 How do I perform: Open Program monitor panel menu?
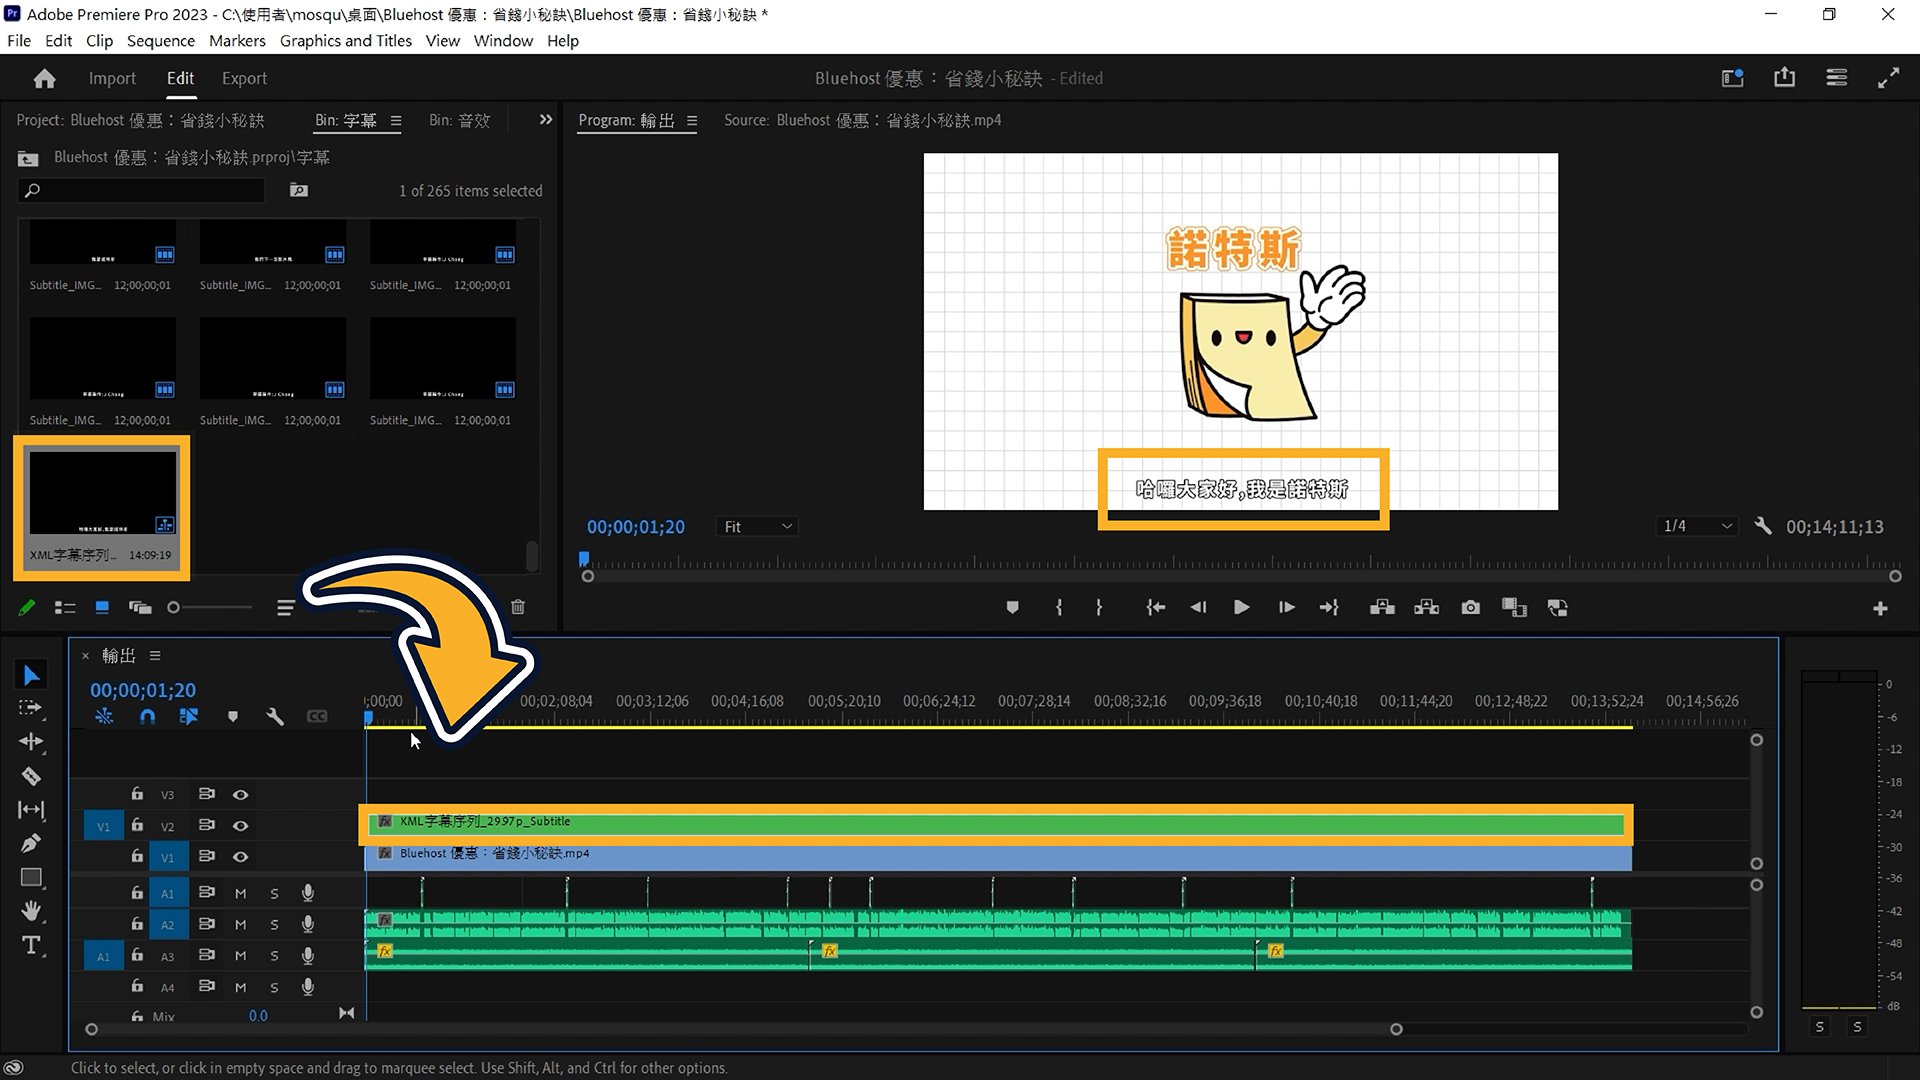pos(692,121)
